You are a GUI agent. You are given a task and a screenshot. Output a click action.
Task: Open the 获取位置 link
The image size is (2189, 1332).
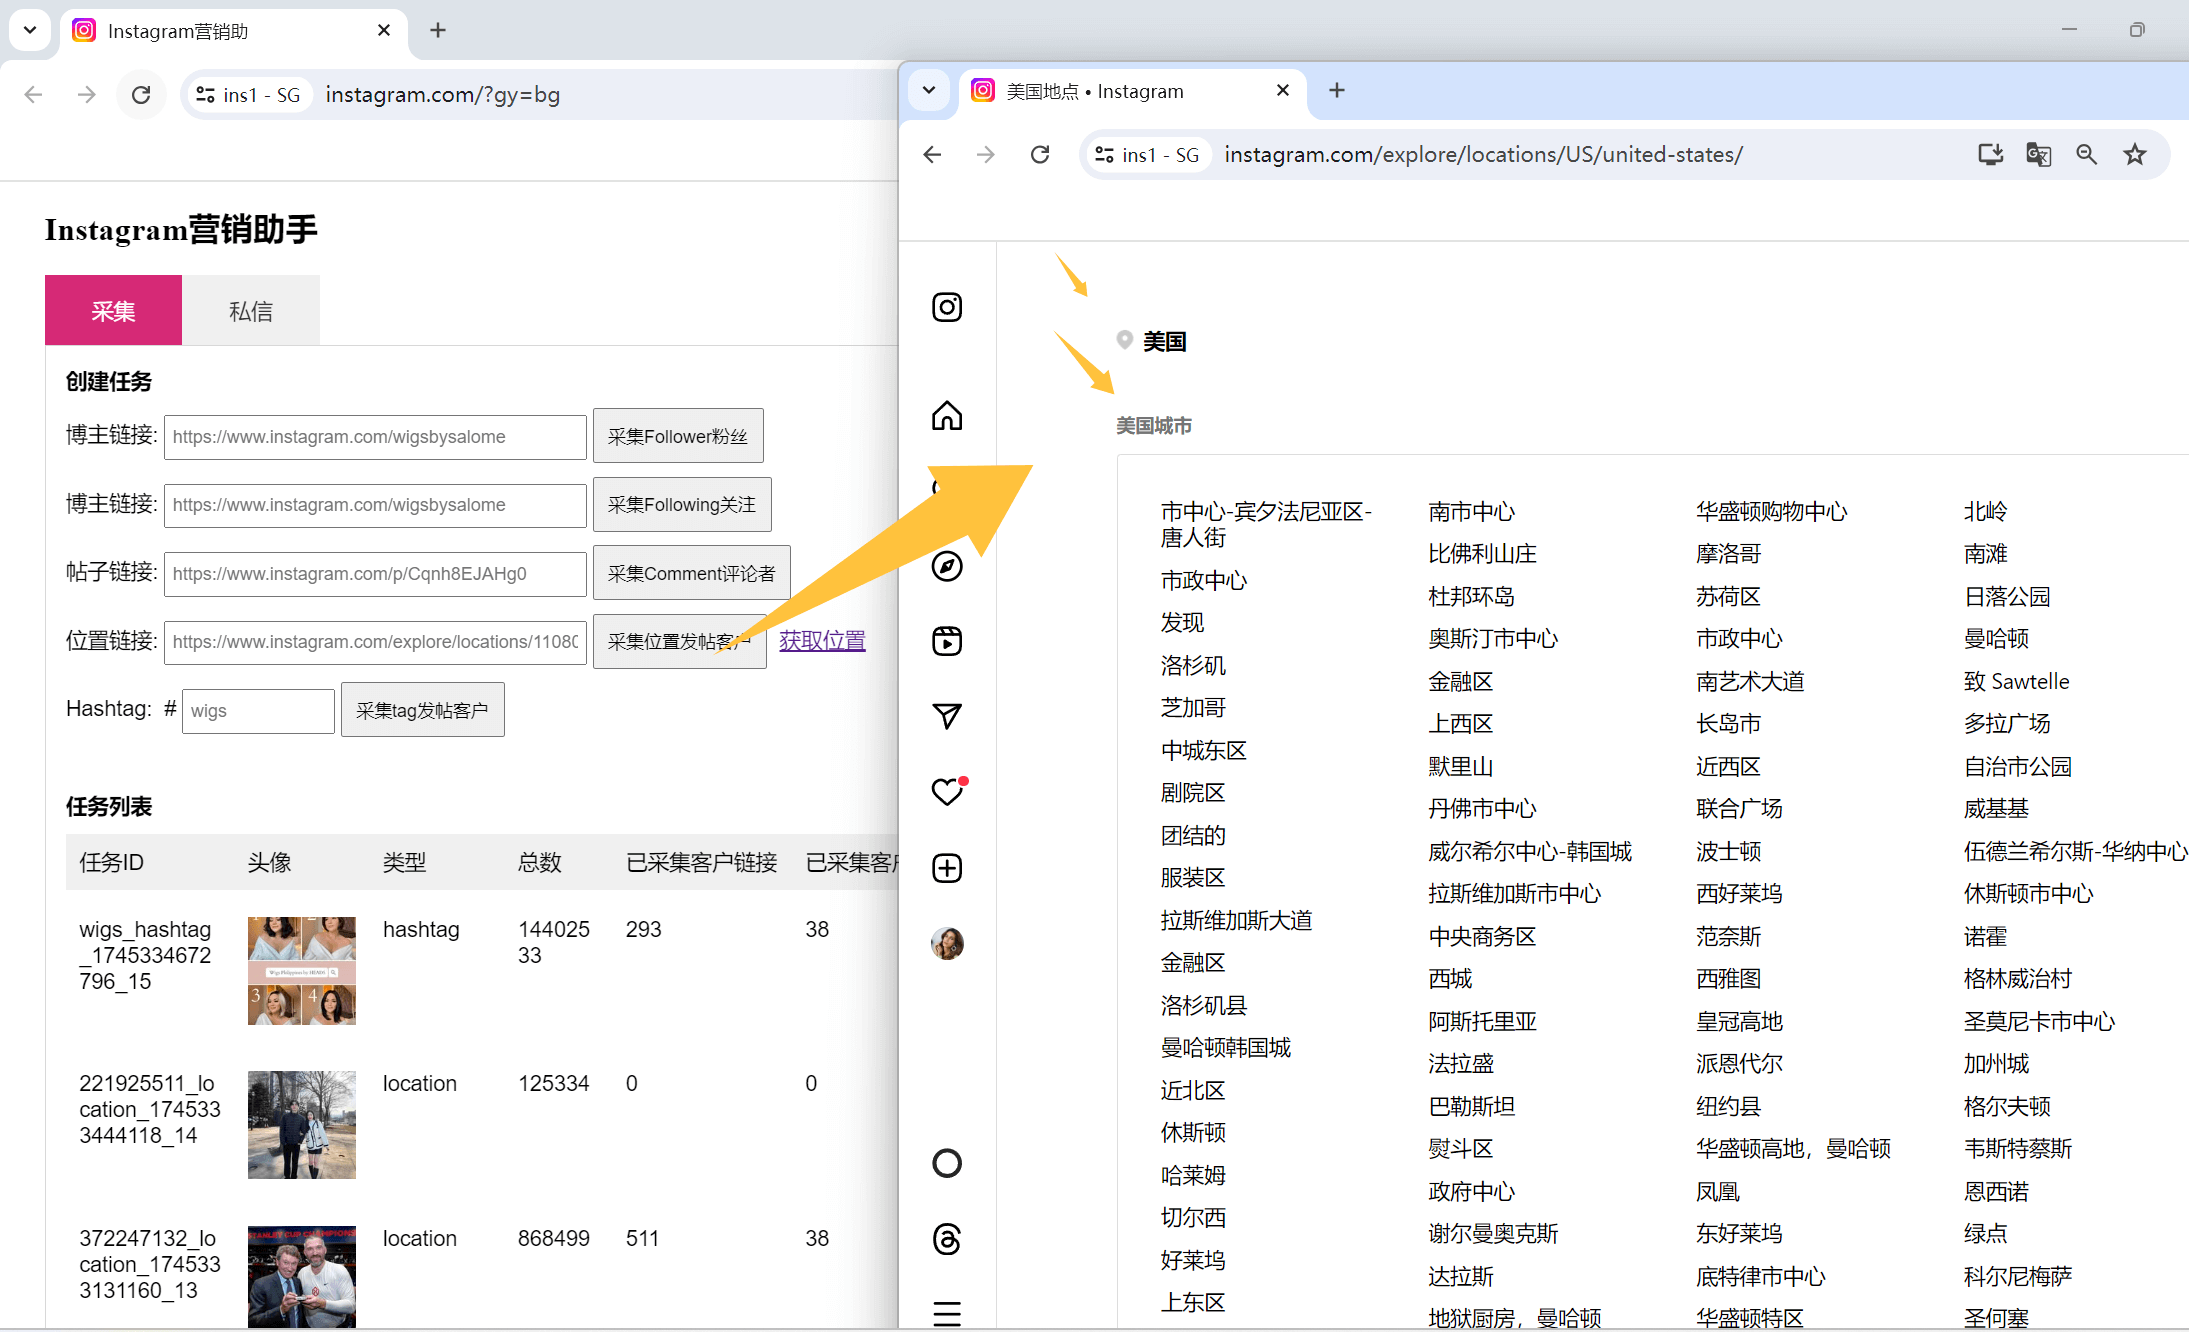click(x=822, y=640)
